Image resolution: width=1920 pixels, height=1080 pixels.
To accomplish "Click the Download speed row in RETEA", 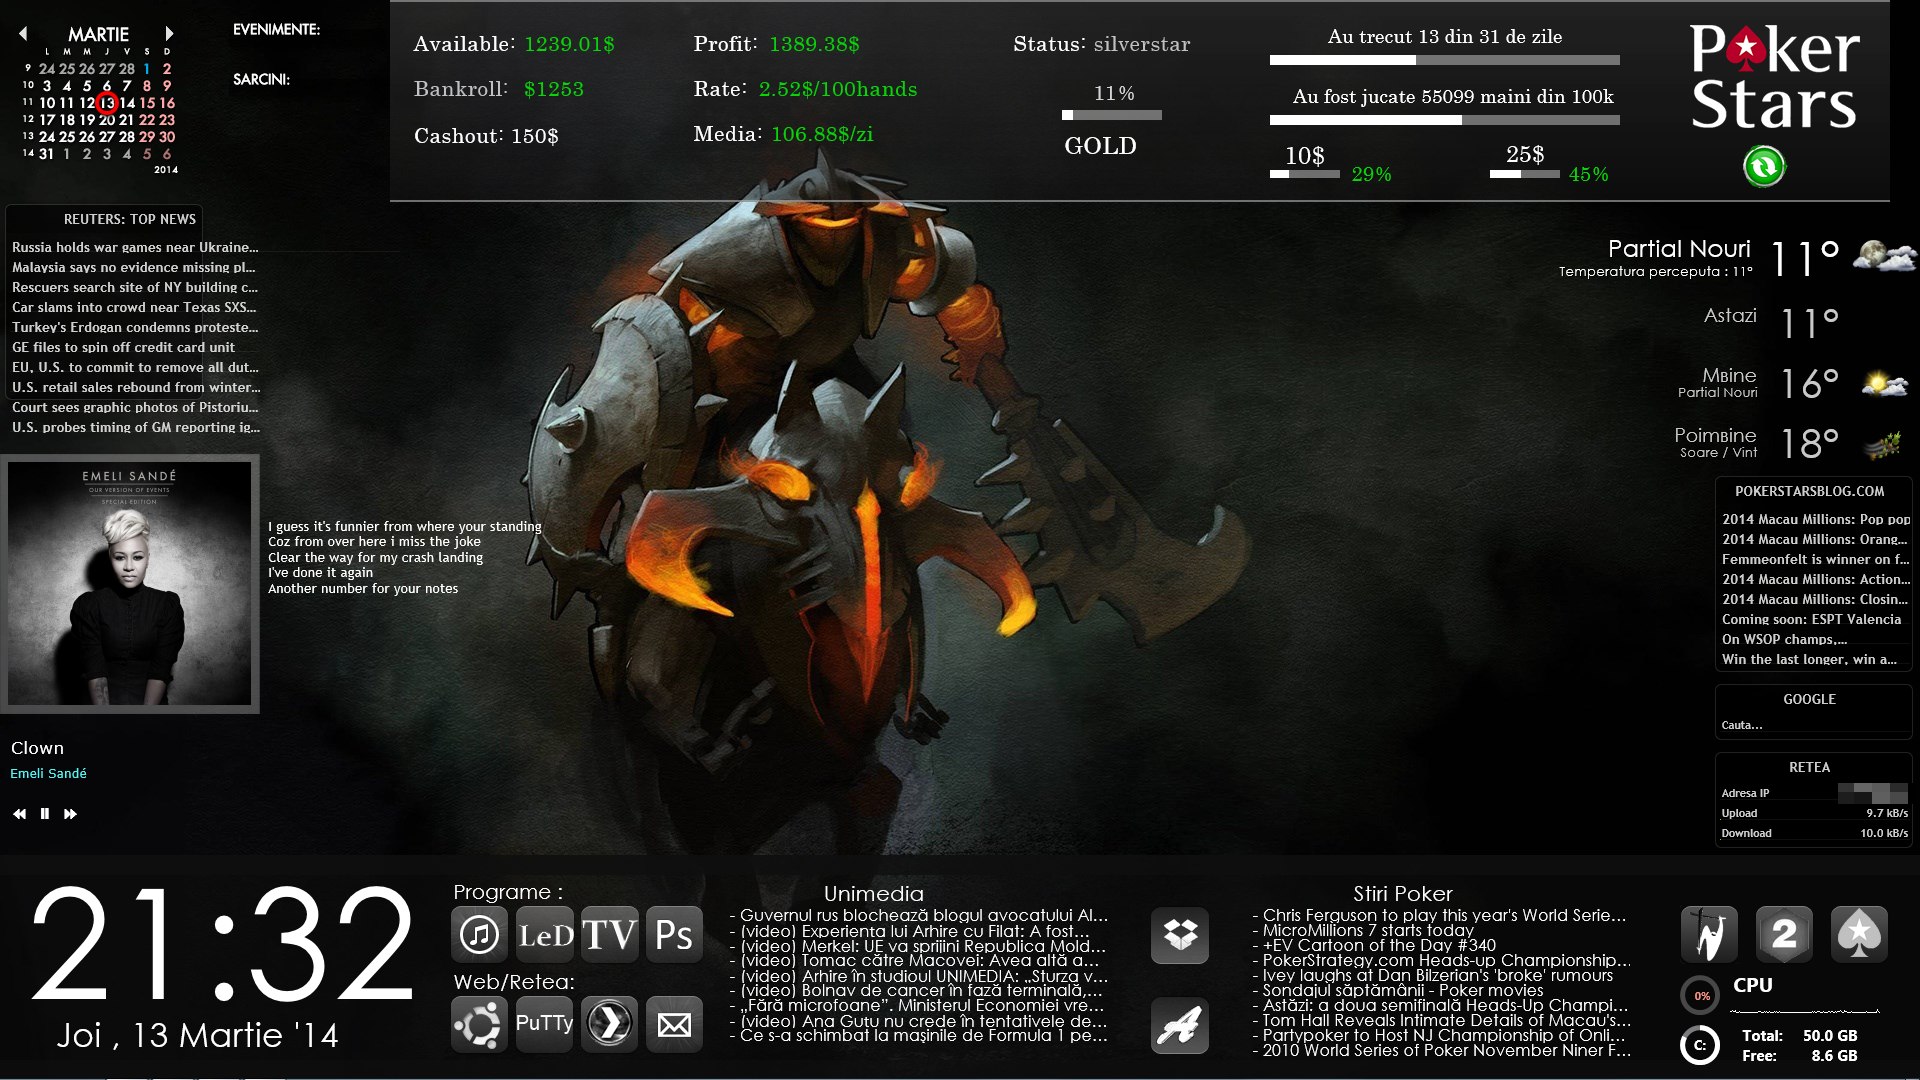I will click(1814, 833).
